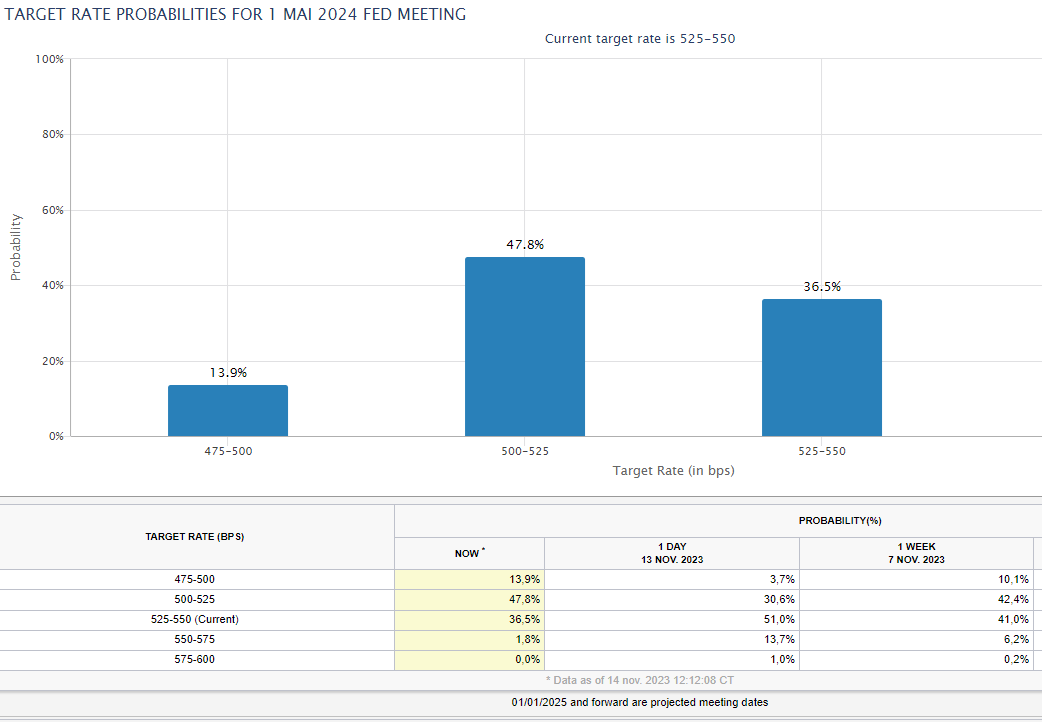Select the 47.8% data label above bar
The width and height of the screenshot is (1042, 722).
[525, 245]
